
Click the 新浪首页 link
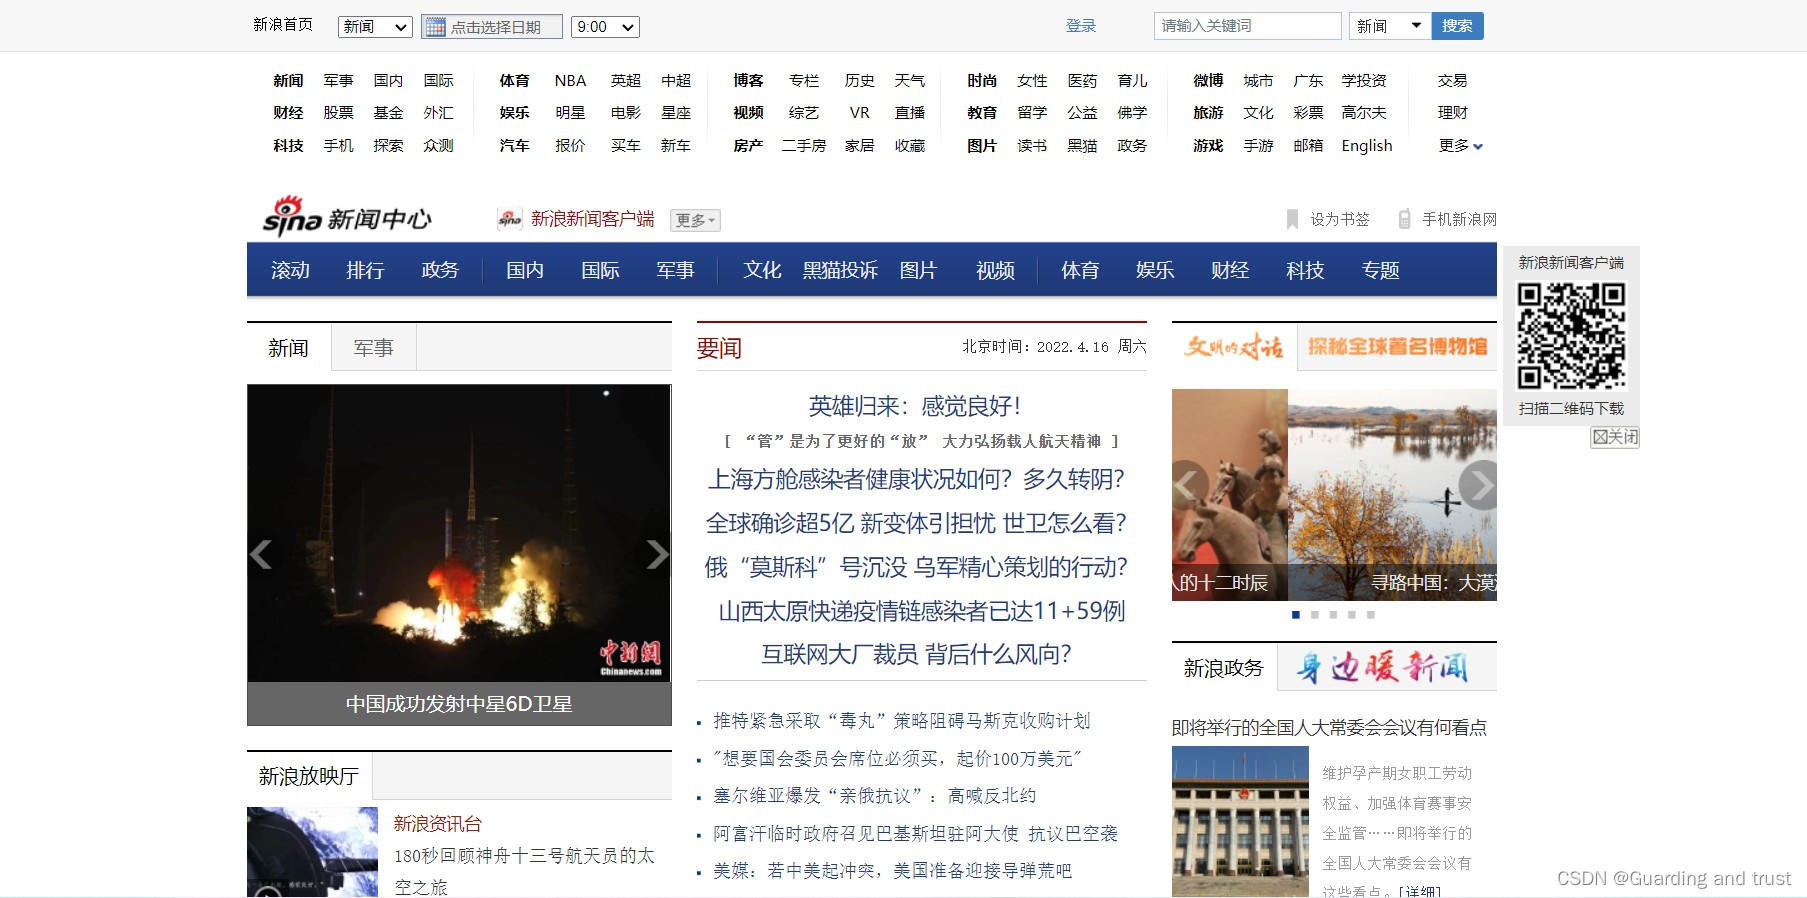pyautogui.click(x=283, y=25)
